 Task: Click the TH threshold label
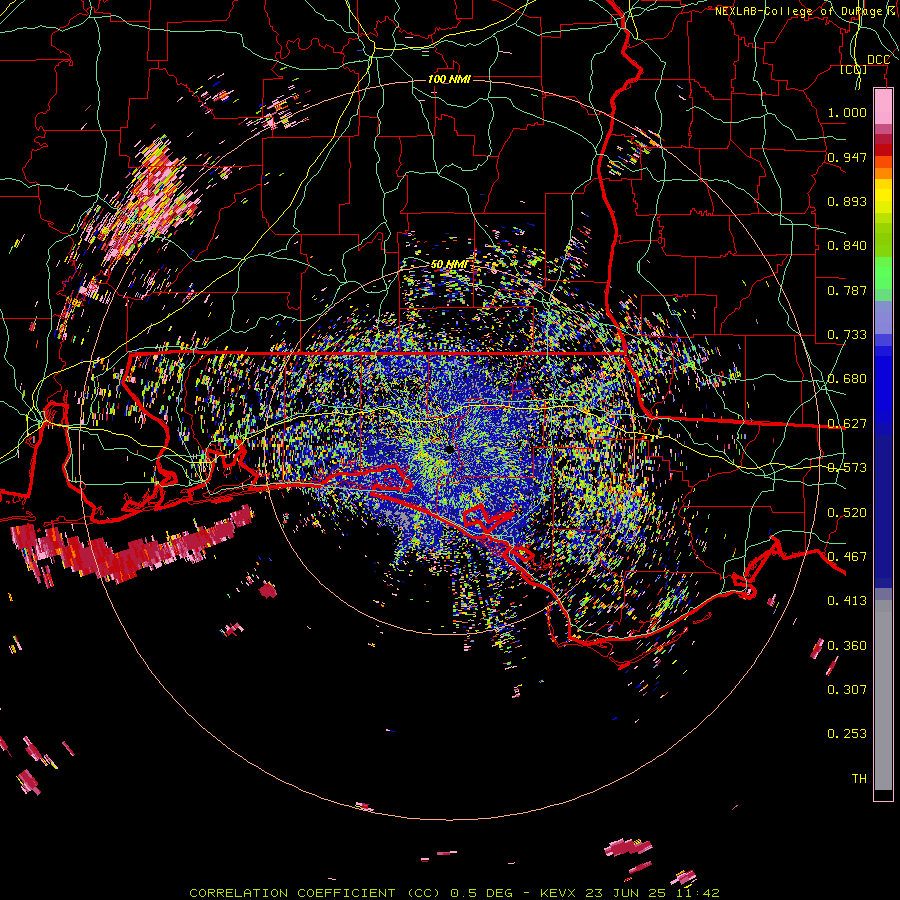[859, 779]
